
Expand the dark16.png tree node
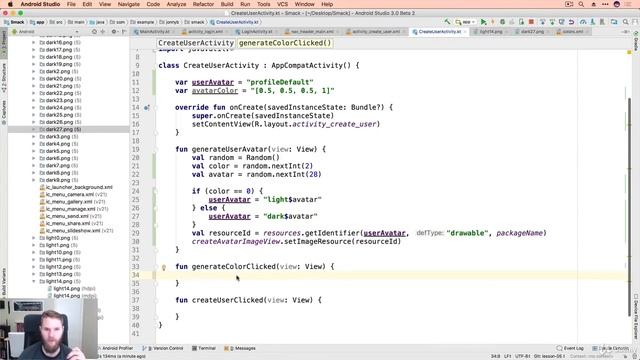tap(34, 42)
